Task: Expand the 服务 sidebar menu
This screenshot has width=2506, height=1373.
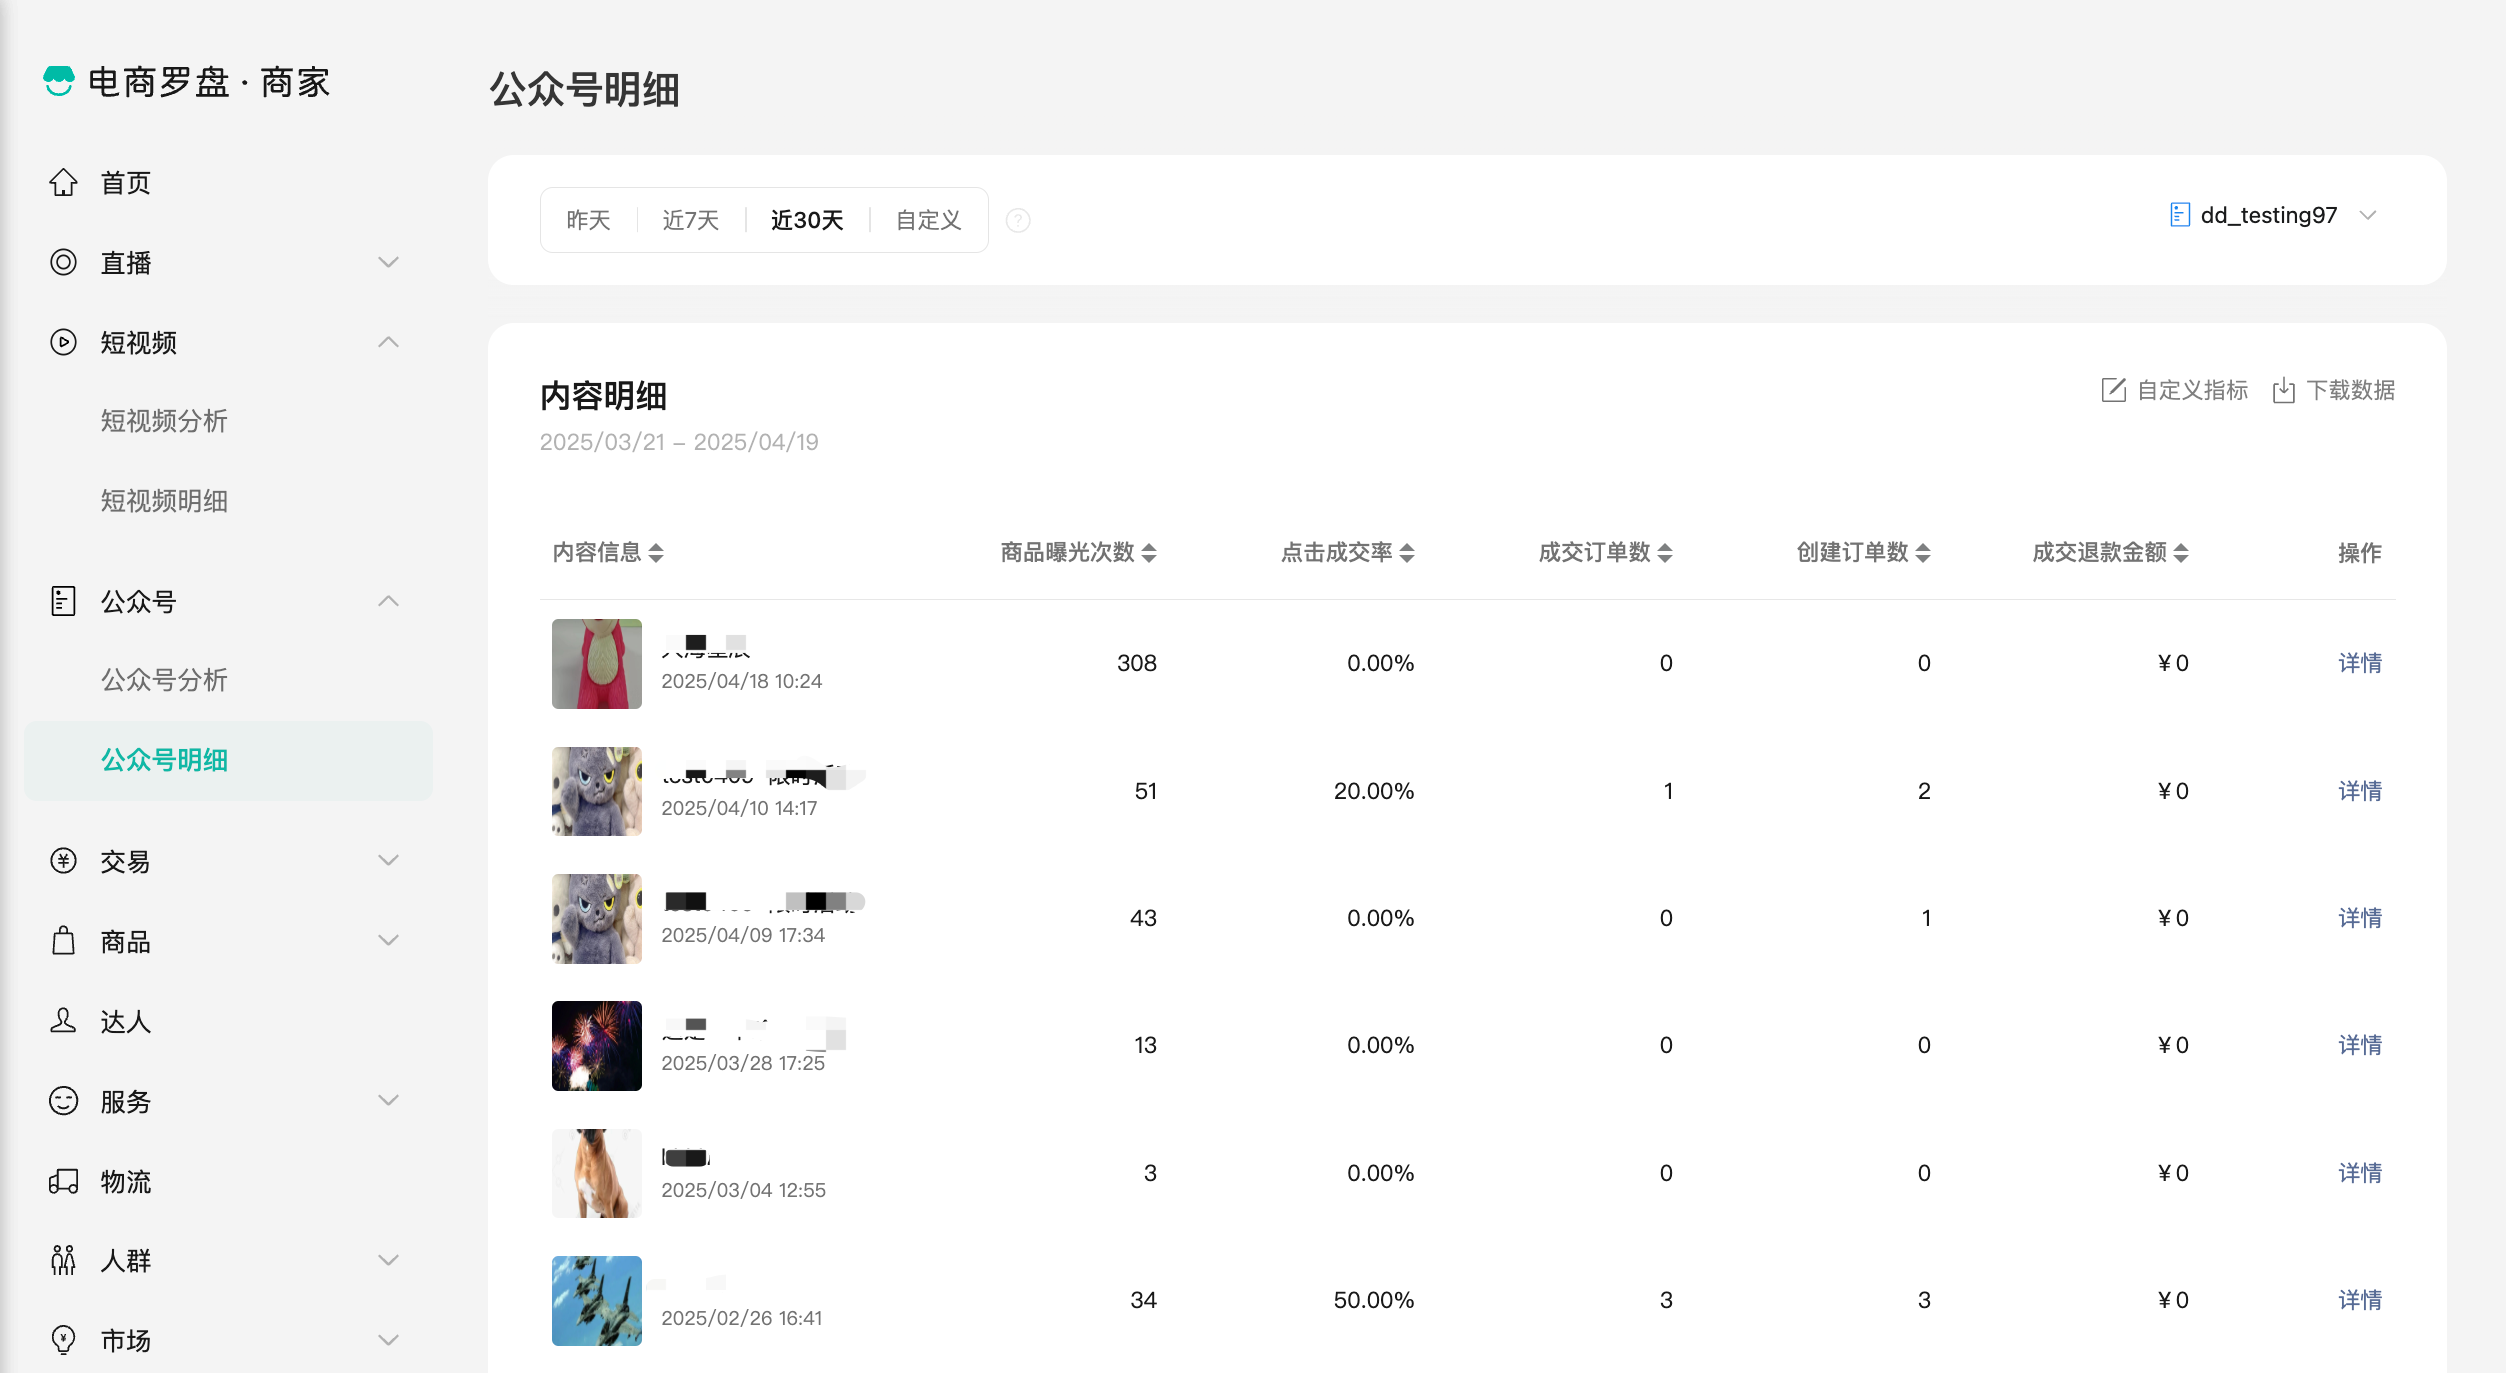Action: [388, 1101]
